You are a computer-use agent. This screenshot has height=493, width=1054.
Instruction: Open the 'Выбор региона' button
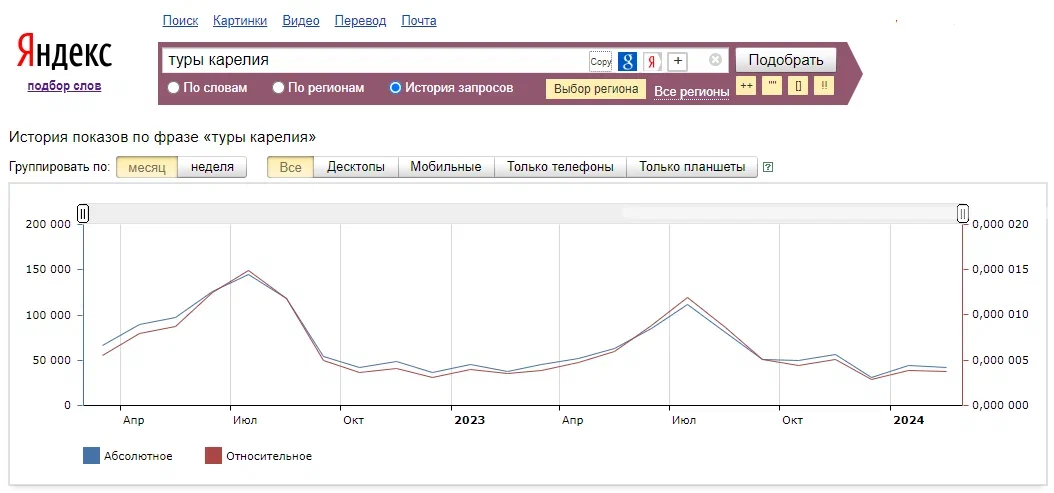(x=596, y=89)
